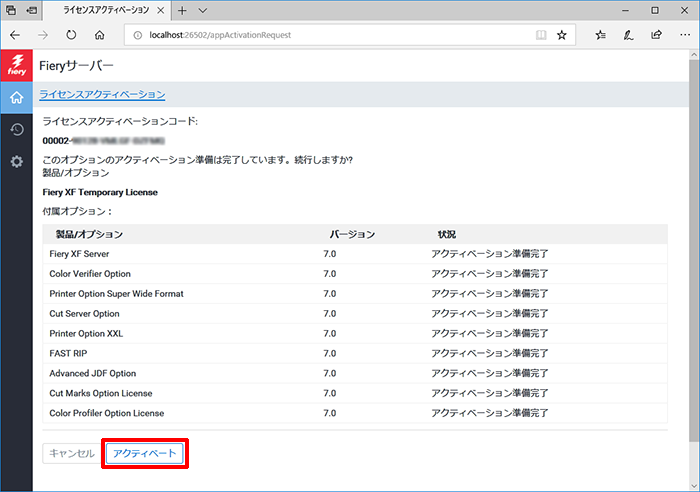Viewport: 700px width, 492px height.
Task: Click status text for Color Profiler Option License
Action: tap(490, 413)
